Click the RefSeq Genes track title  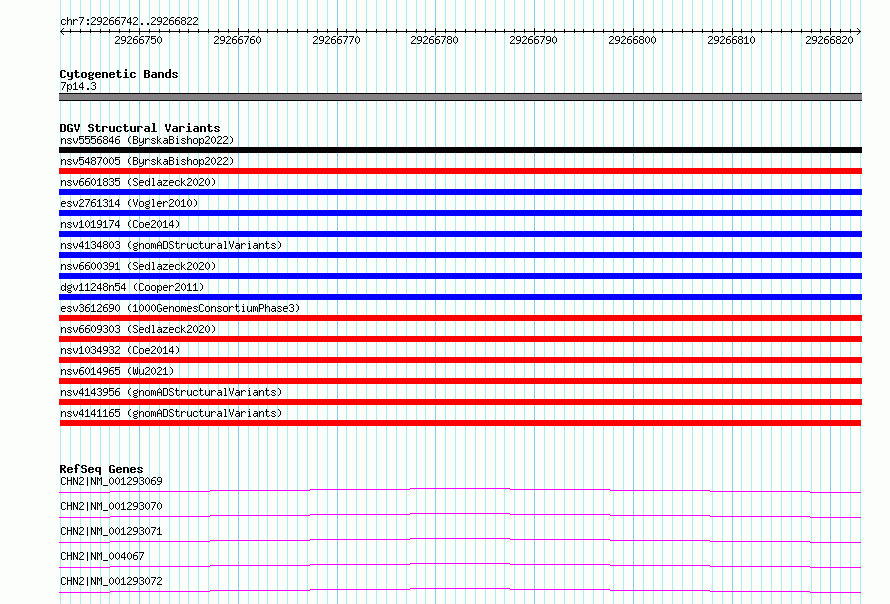point(101,469)
